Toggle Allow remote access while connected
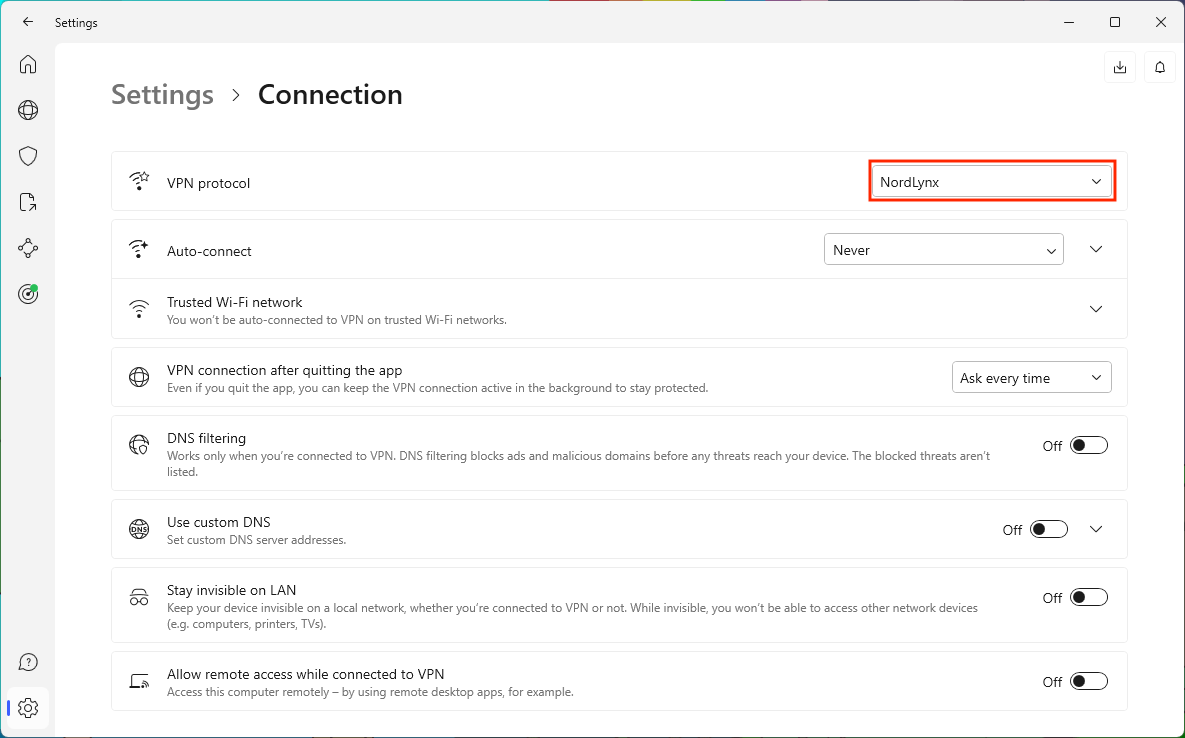This screenshot has height=738, width=1185. (1088, 682)
